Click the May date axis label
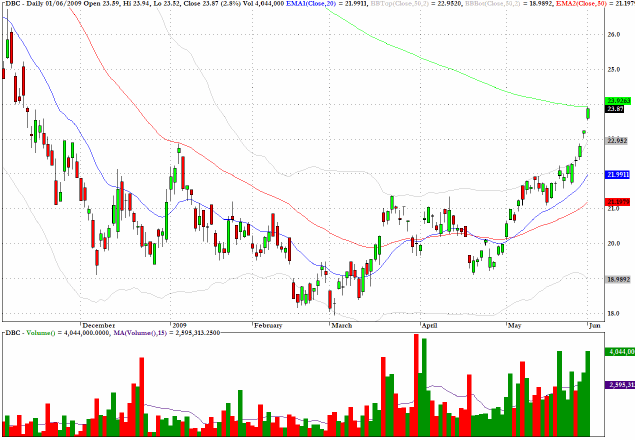 (515, 325)
